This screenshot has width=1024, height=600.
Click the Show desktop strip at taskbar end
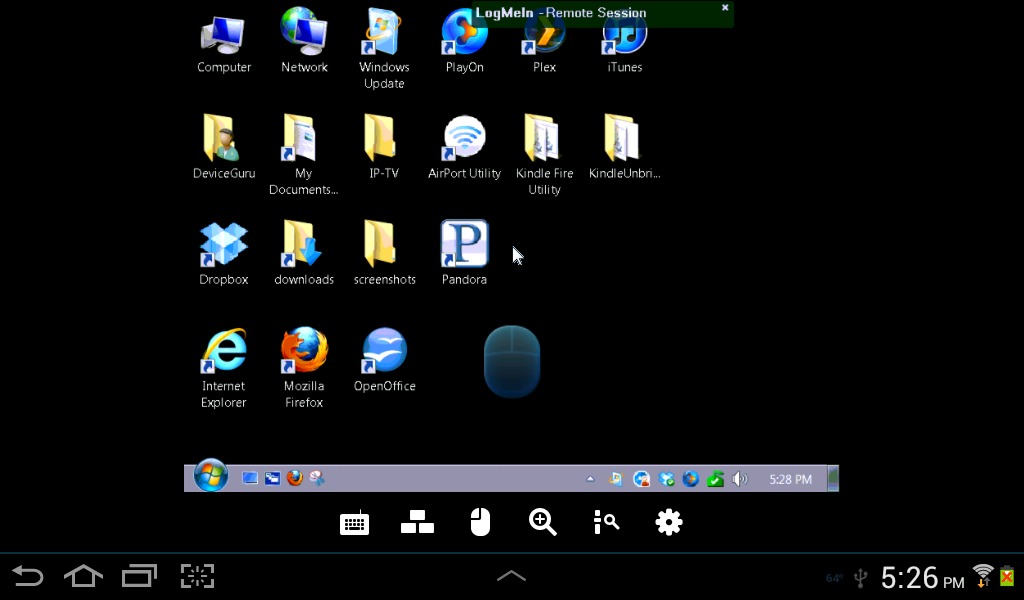point(833,479)
